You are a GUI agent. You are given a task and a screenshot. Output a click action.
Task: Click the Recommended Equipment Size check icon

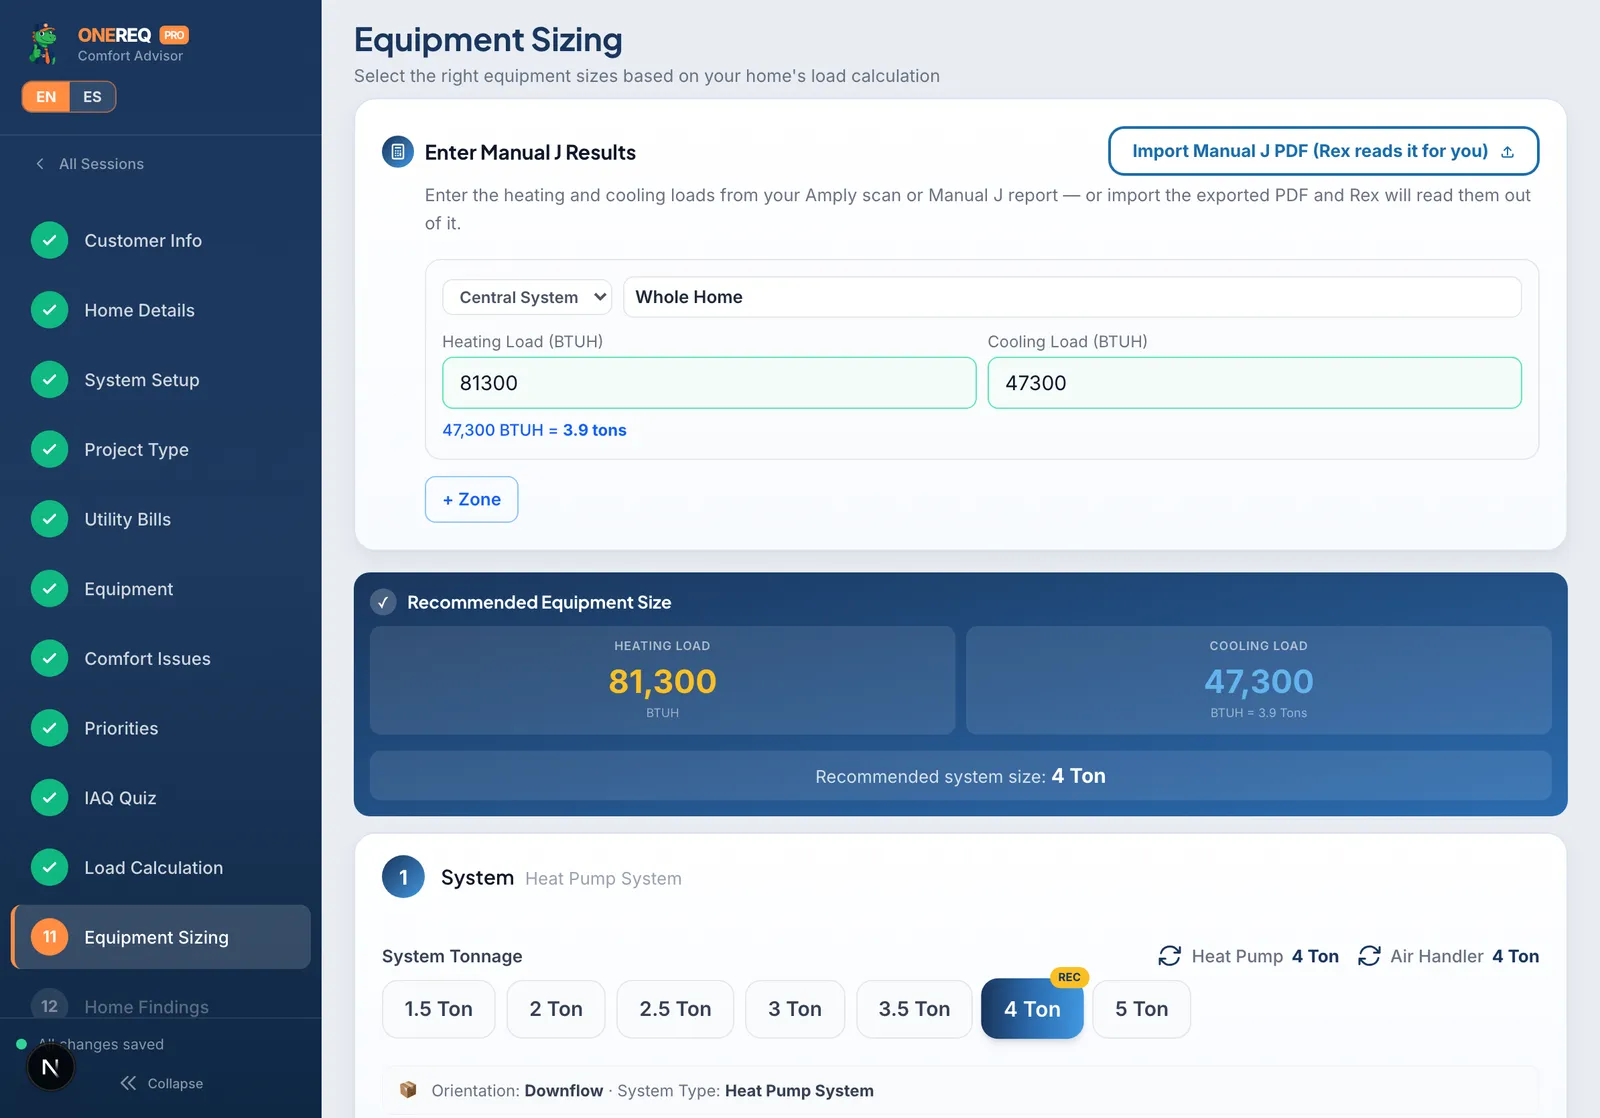pos(383,602)
